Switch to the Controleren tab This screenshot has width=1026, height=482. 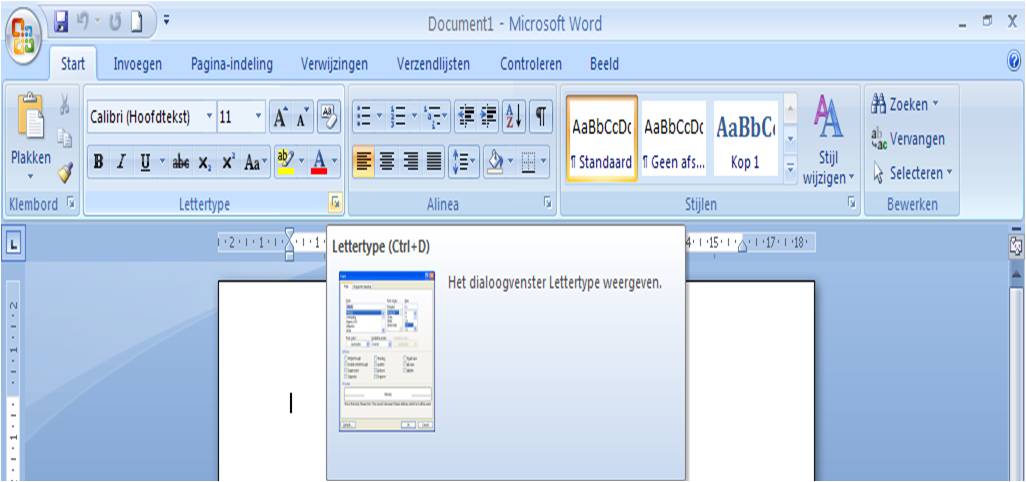point(531,64)
